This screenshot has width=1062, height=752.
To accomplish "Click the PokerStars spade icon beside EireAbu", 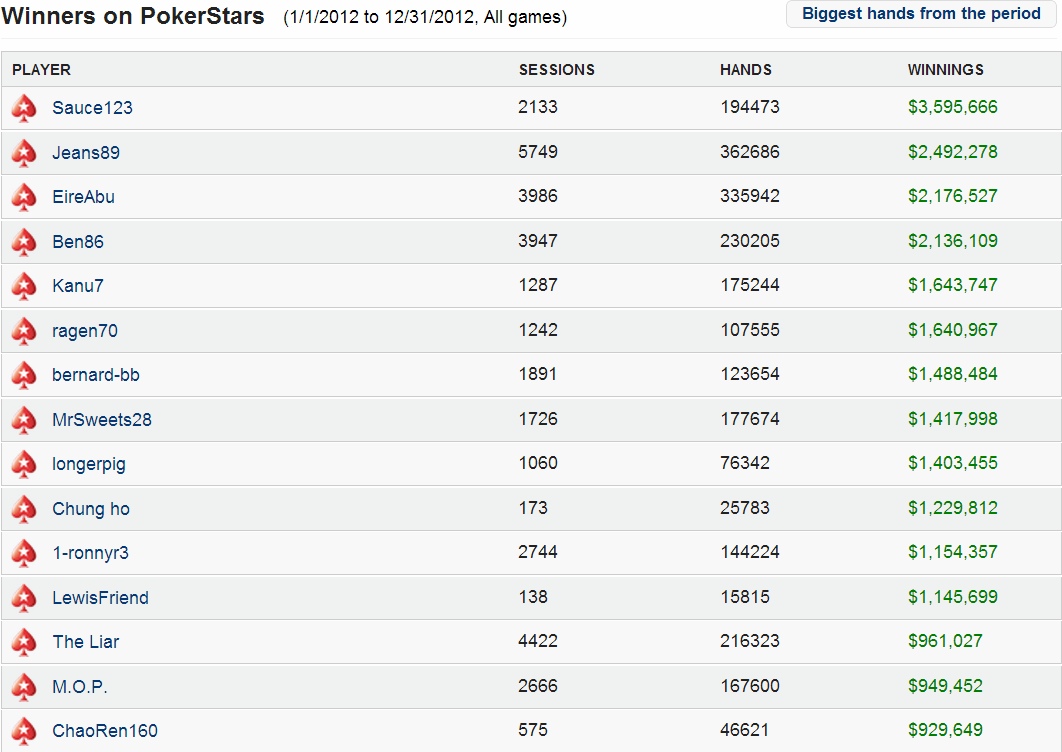I will pos(24,197).
